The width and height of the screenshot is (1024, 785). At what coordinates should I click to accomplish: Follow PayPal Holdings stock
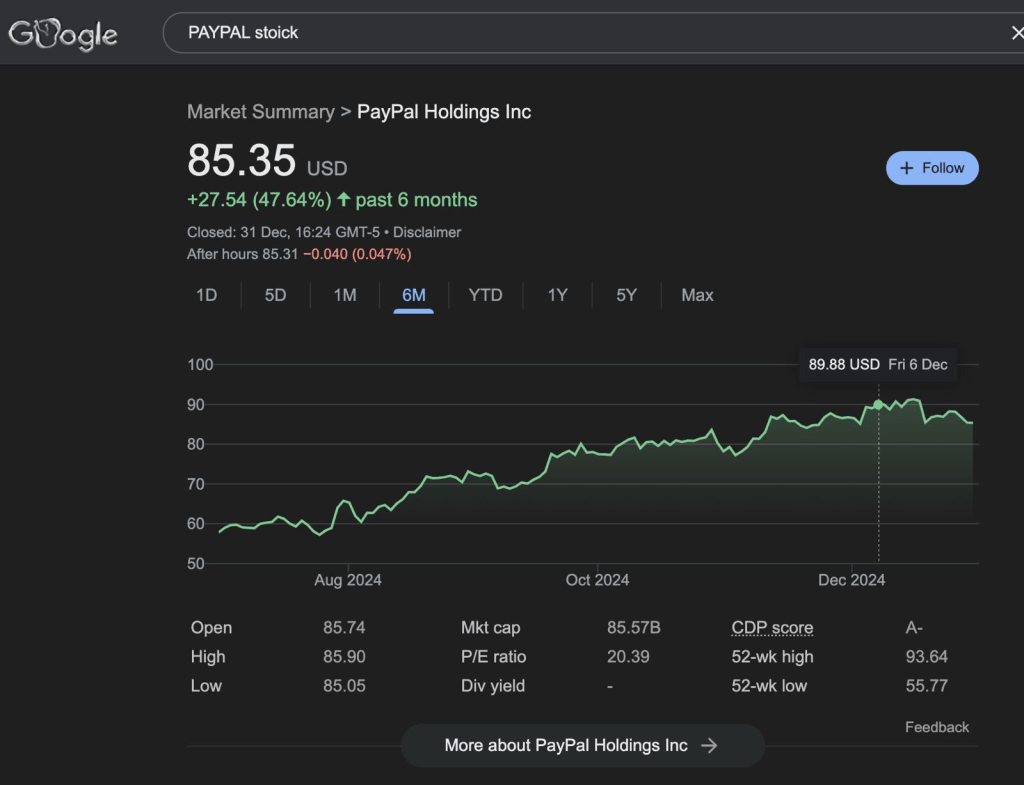point(932,168)
